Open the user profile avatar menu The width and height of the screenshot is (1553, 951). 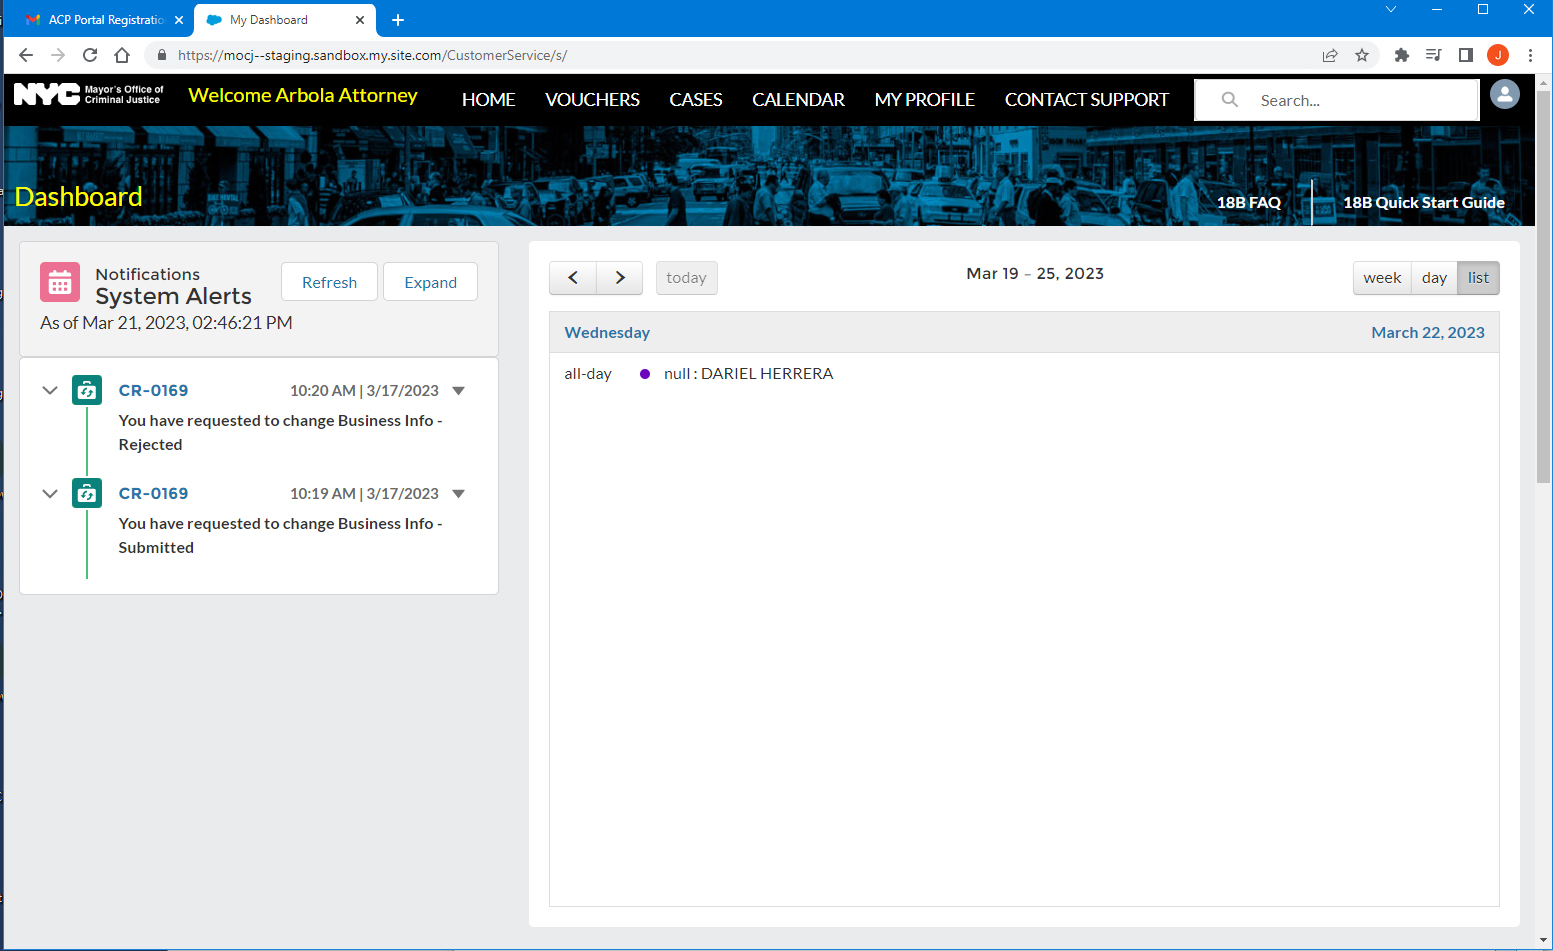(1504, 95)
